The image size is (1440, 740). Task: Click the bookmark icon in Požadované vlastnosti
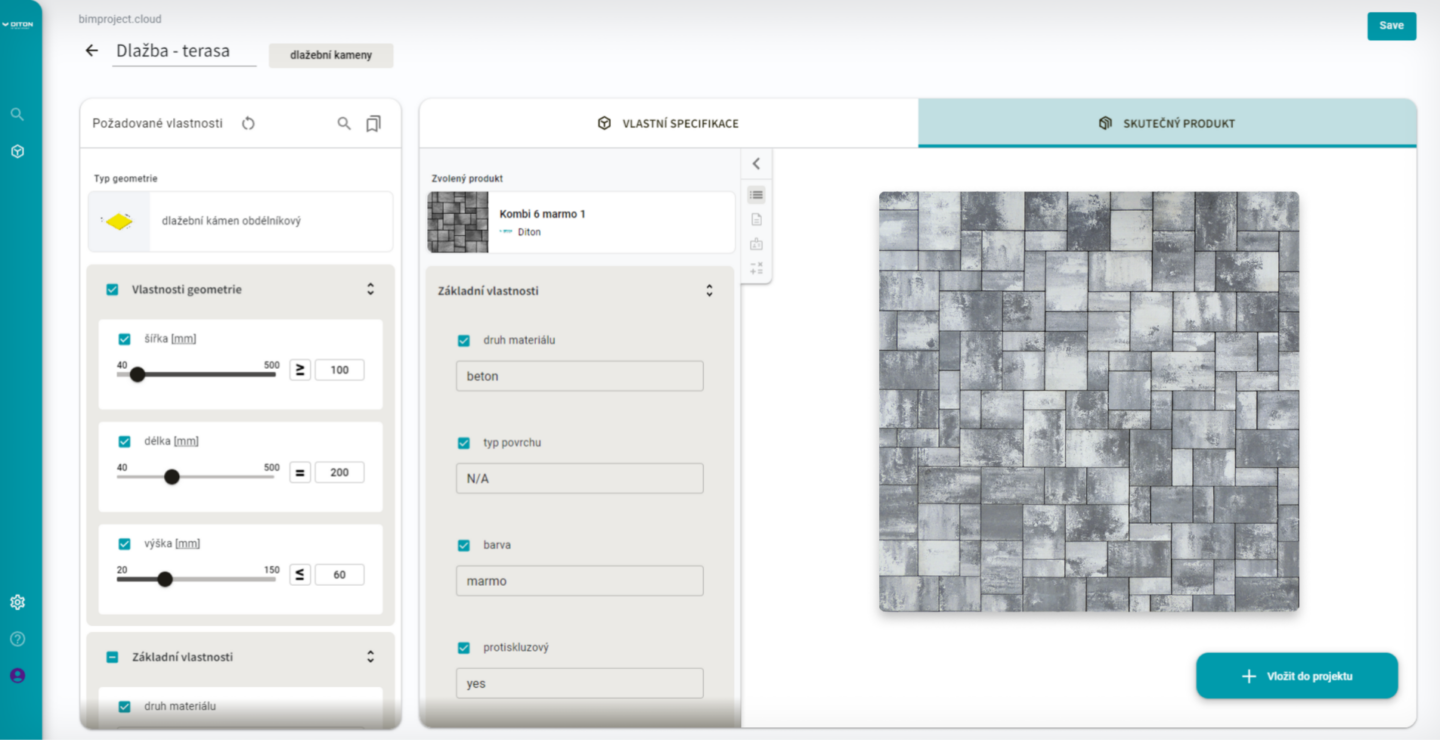tap(373, 123)
